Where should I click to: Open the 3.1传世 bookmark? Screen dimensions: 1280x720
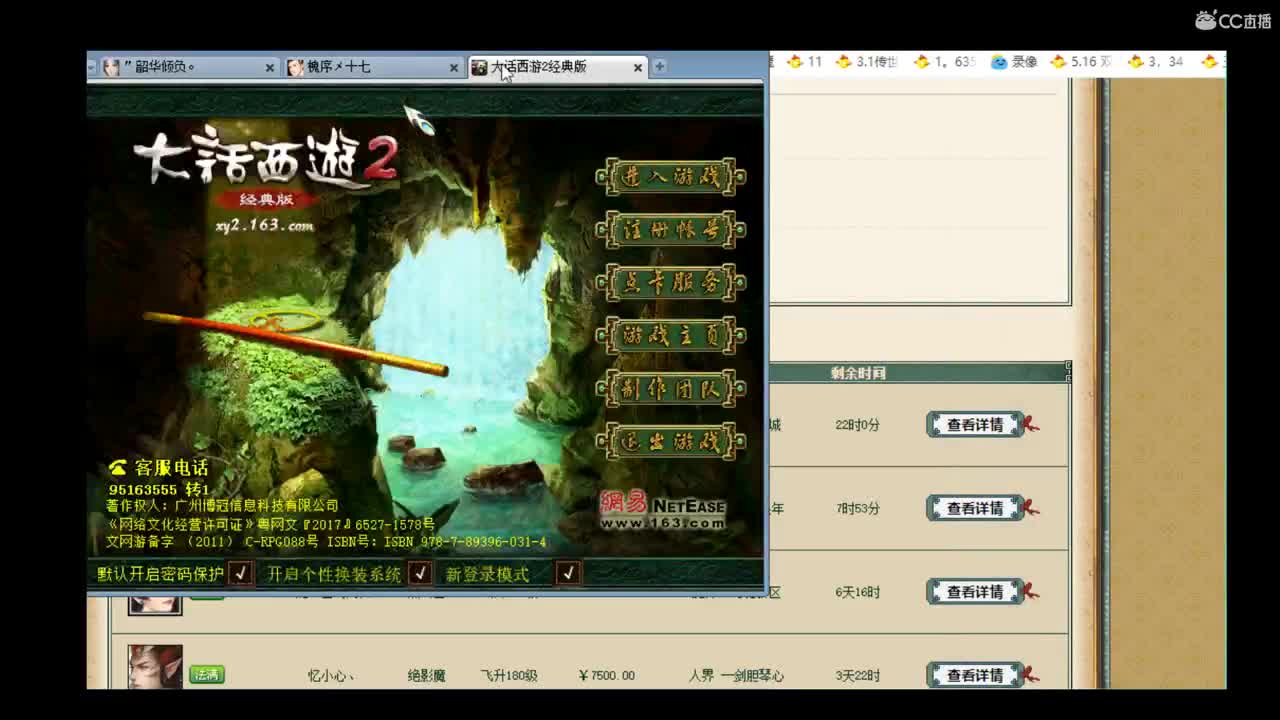pyautogui.click(x=867, y=62)
